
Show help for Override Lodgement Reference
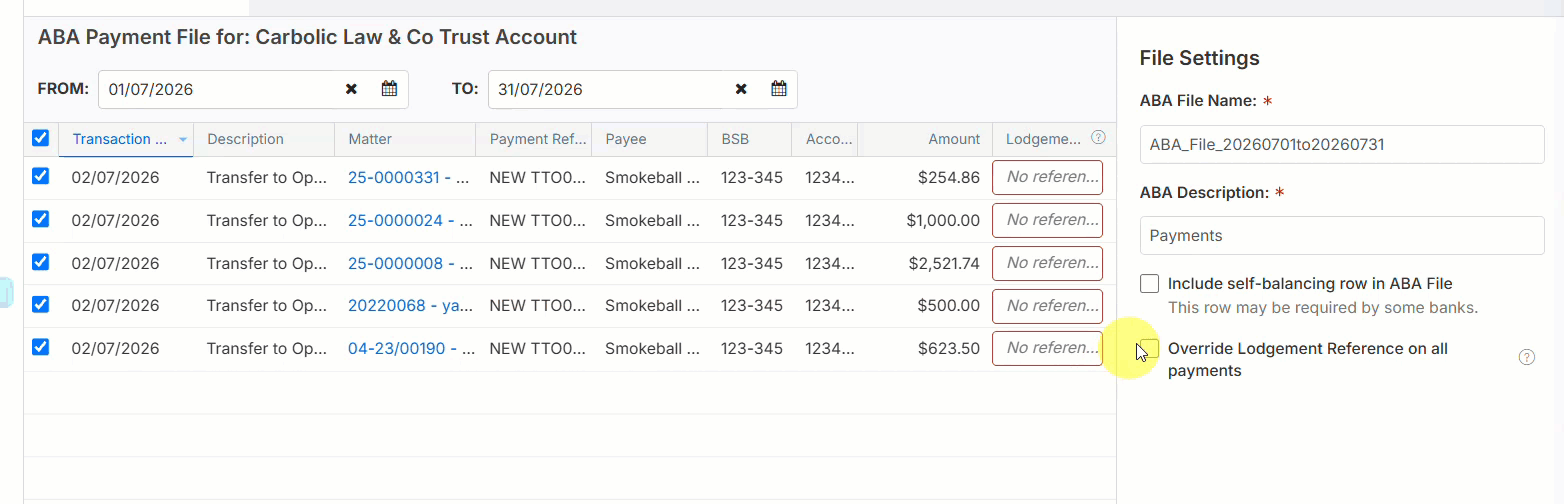(x=1527, y=357)
